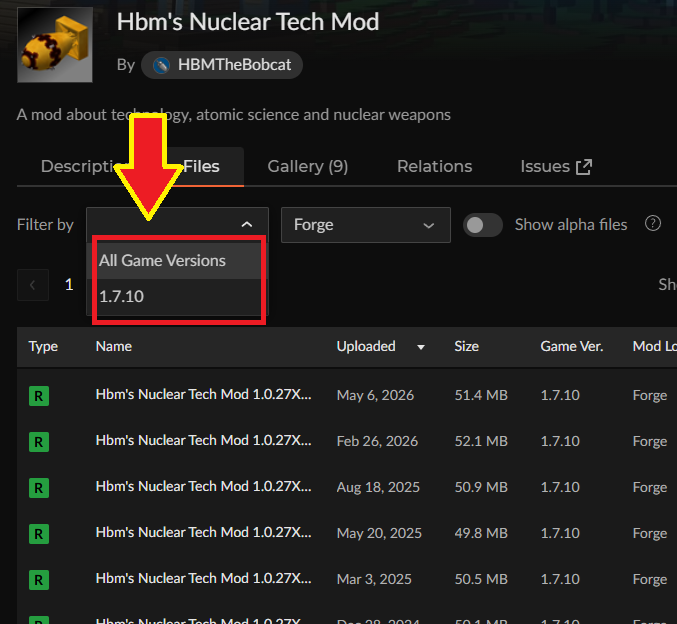Screen dimensions: 677x624
Task: Click the 51.4 MB size value
Action: (x=481, y=396)
